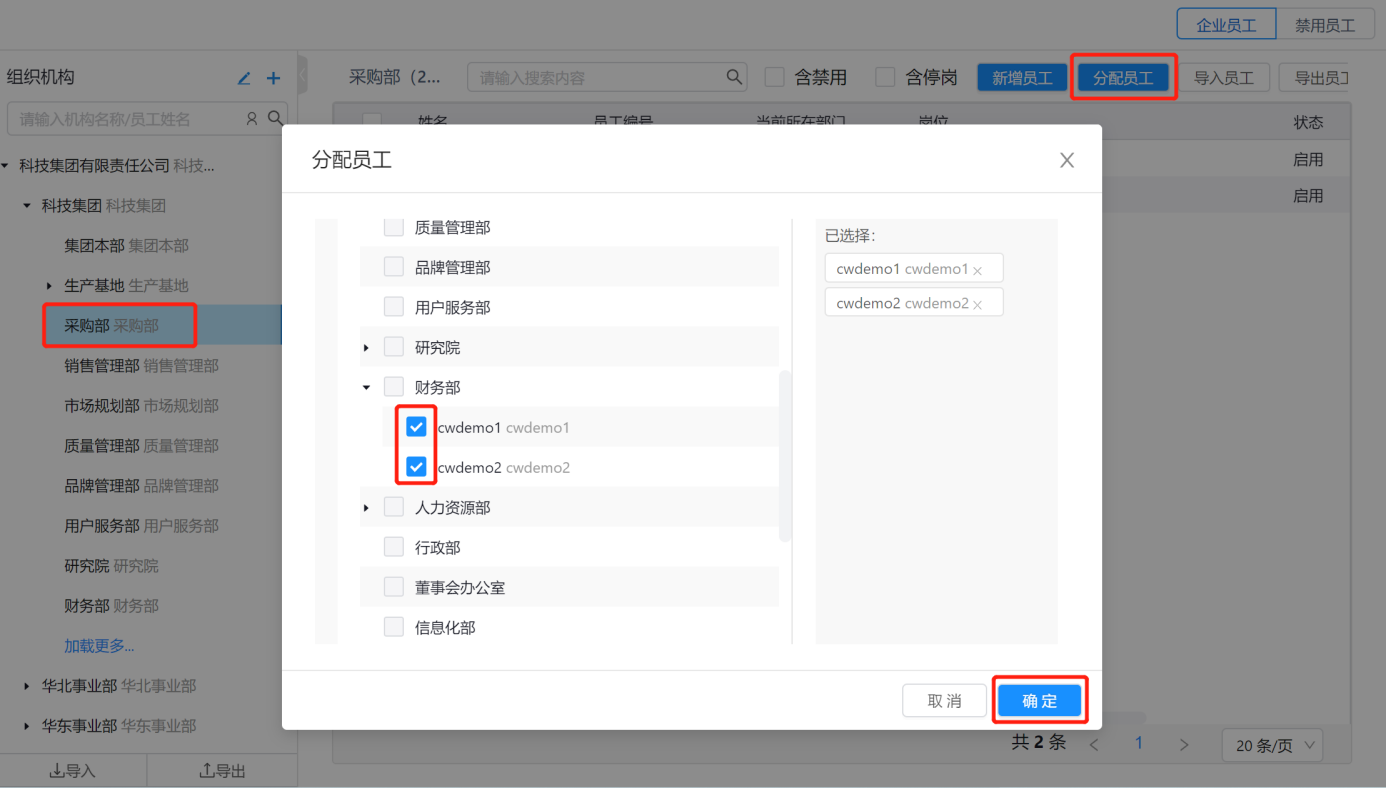Screen dimensions: 1386x788
Task: Click the 导出 button at sidebar bottom
Action: 222,771
